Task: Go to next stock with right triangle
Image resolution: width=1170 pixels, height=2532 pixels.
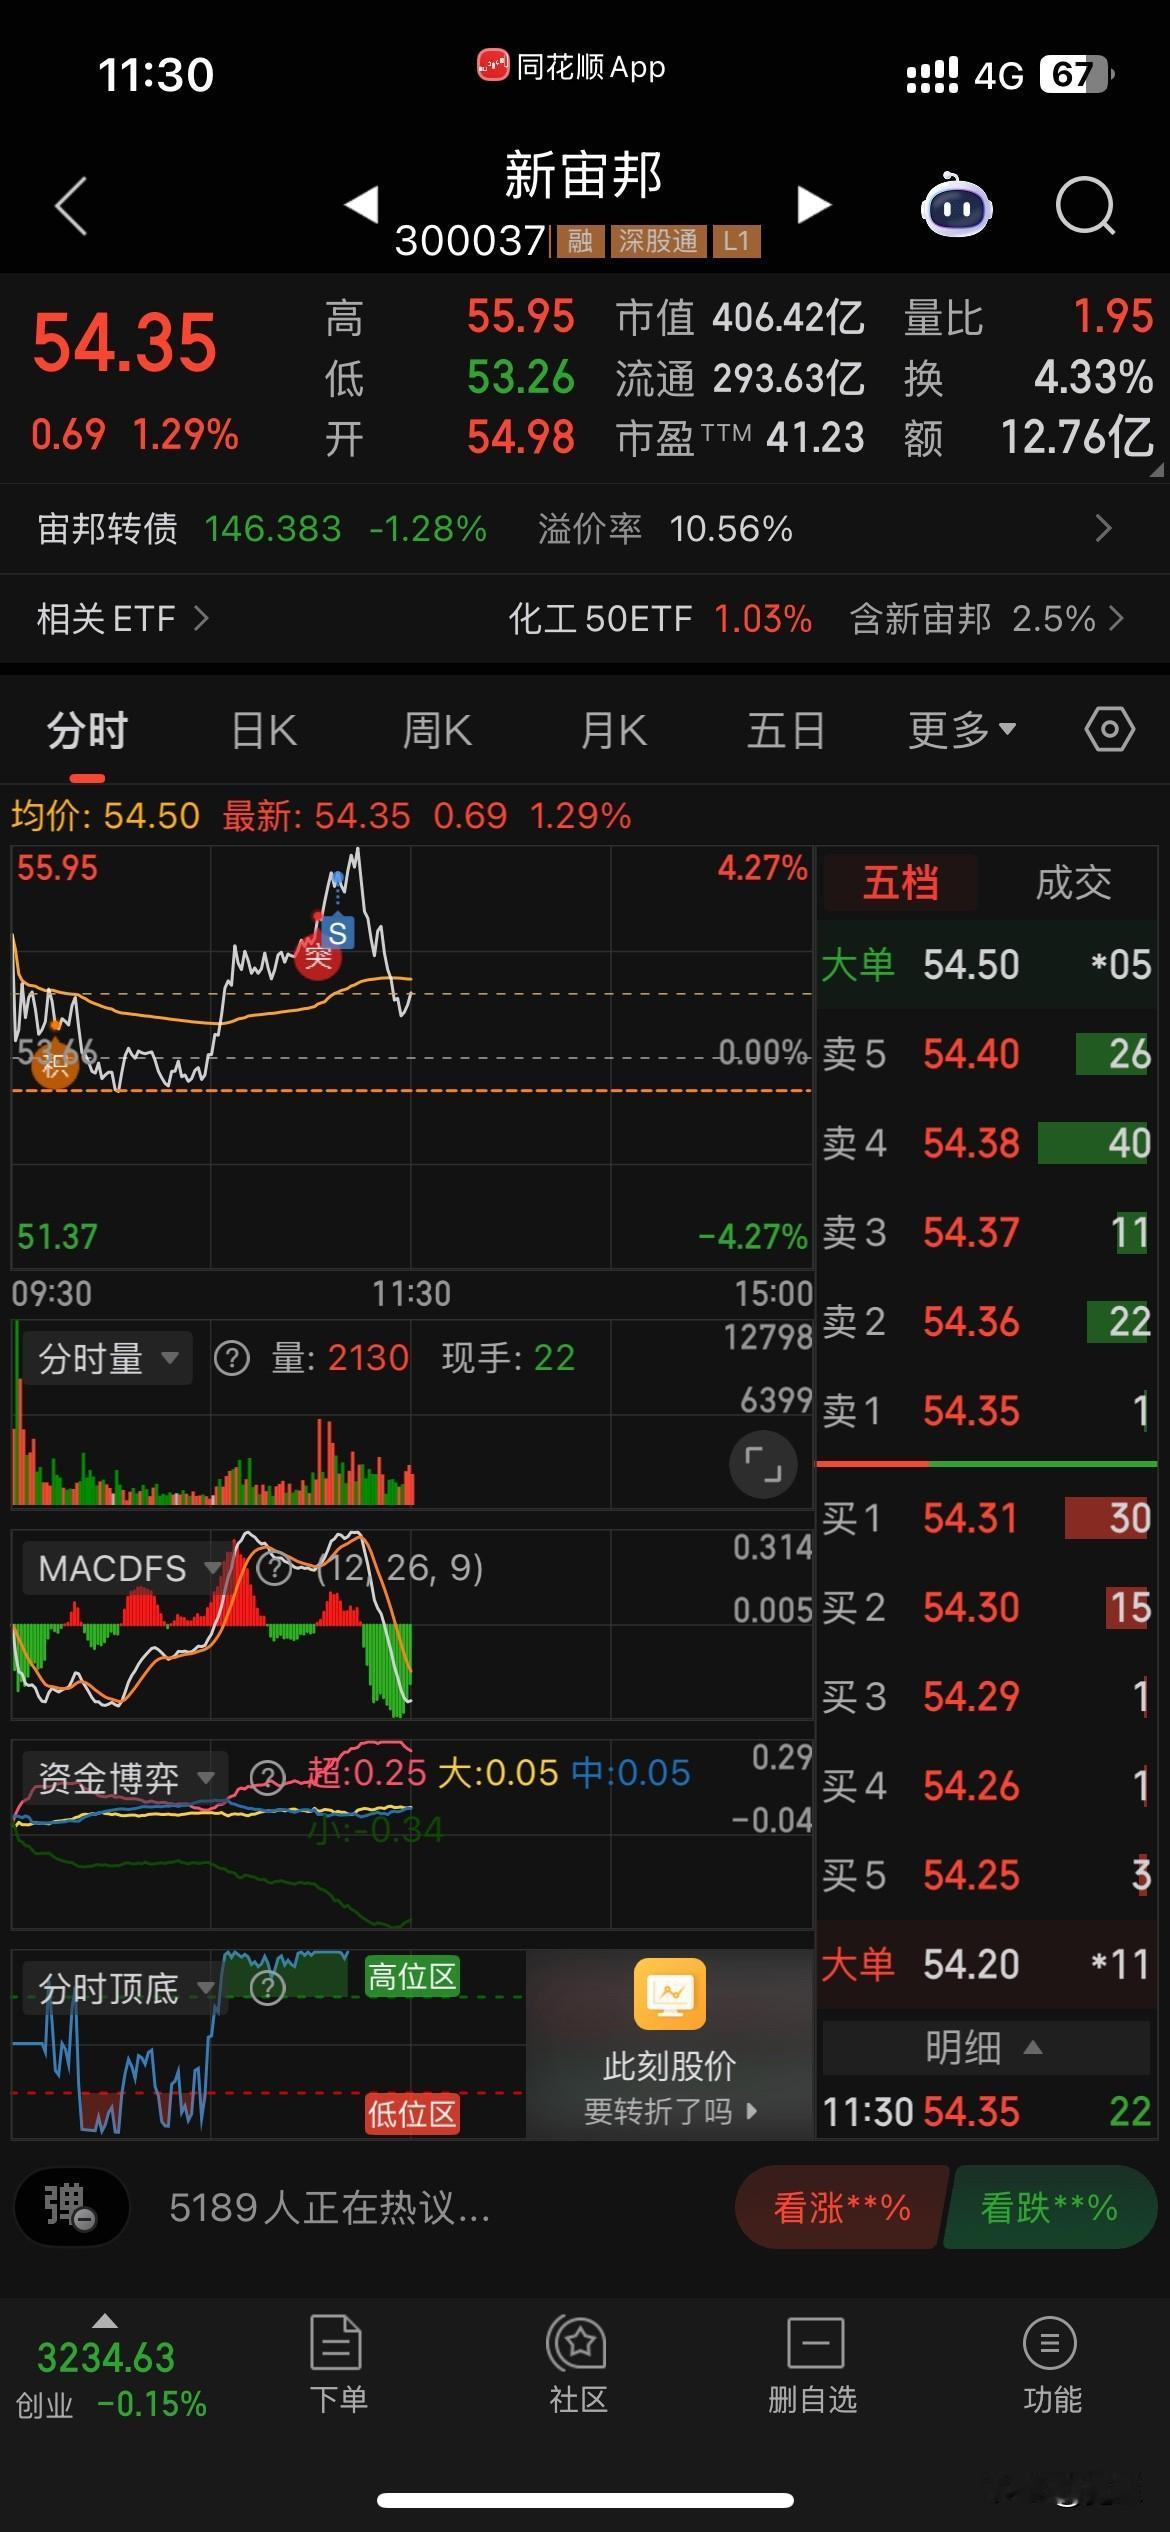Action: point(814,204)
